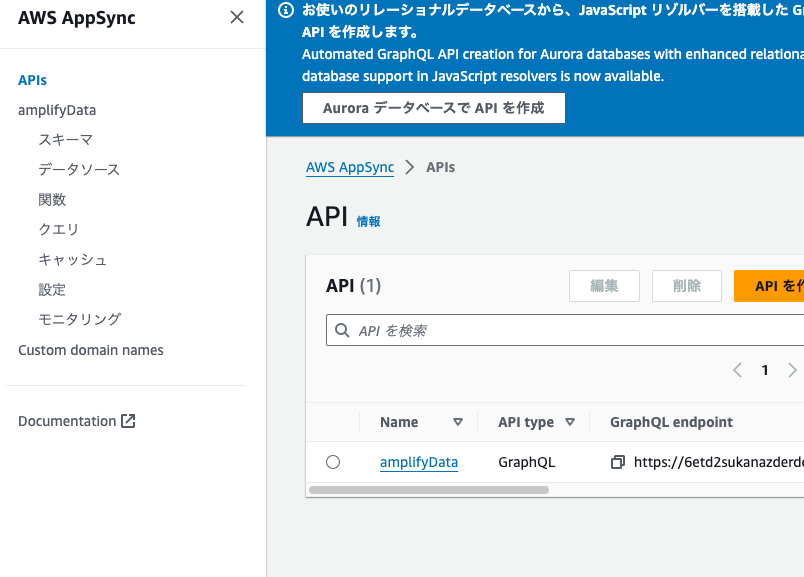The width and height of the screenshot is (804, 577).
Task: Copy the GraphQL endpoint URL with copy icon
Action: tap(618, 462)
